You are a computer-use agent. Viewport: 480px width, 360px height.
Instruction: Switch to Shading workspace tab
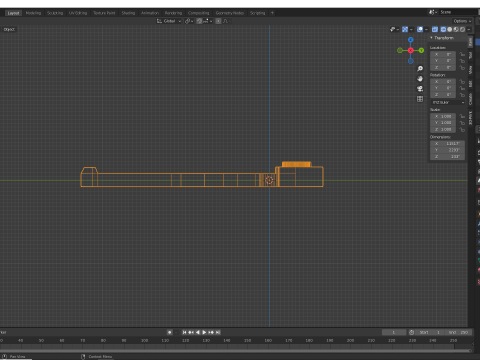point(128,13)
